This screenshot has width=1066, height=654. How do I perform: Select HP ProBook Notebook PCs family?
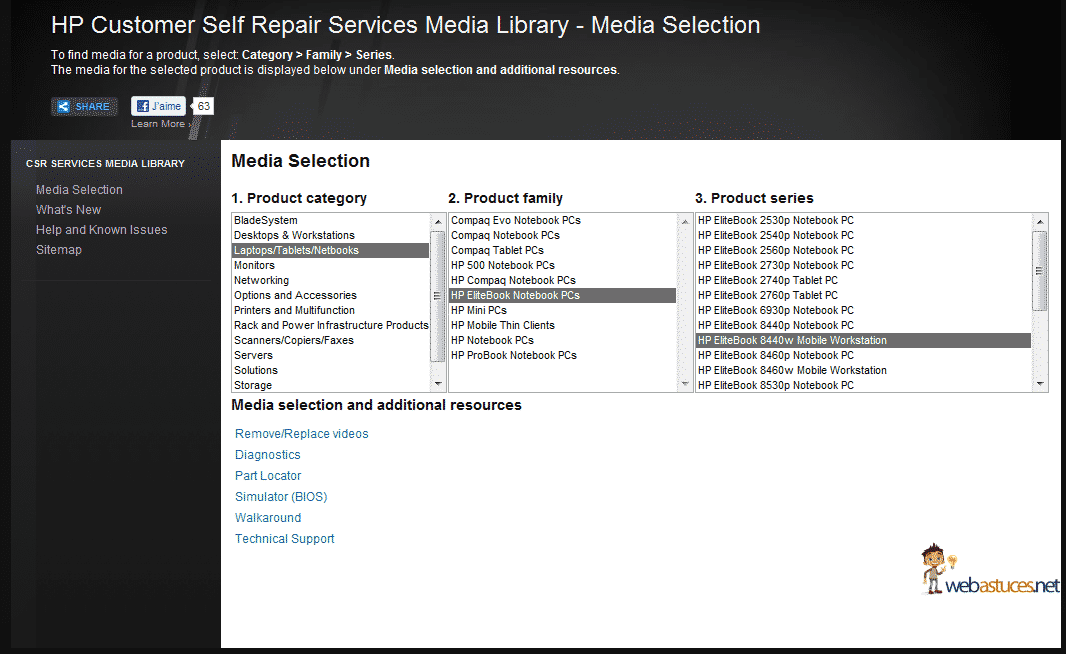coord(563,355)
